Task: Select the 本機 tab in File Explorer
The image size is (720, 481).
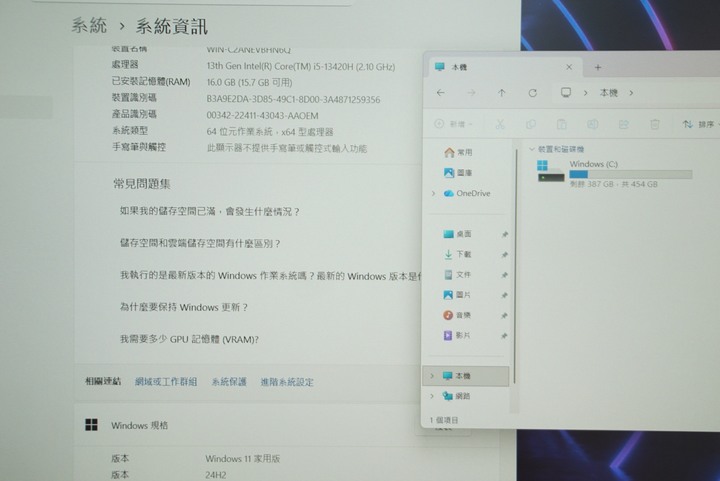Action: pyautogui.click(x=500, y=67)
